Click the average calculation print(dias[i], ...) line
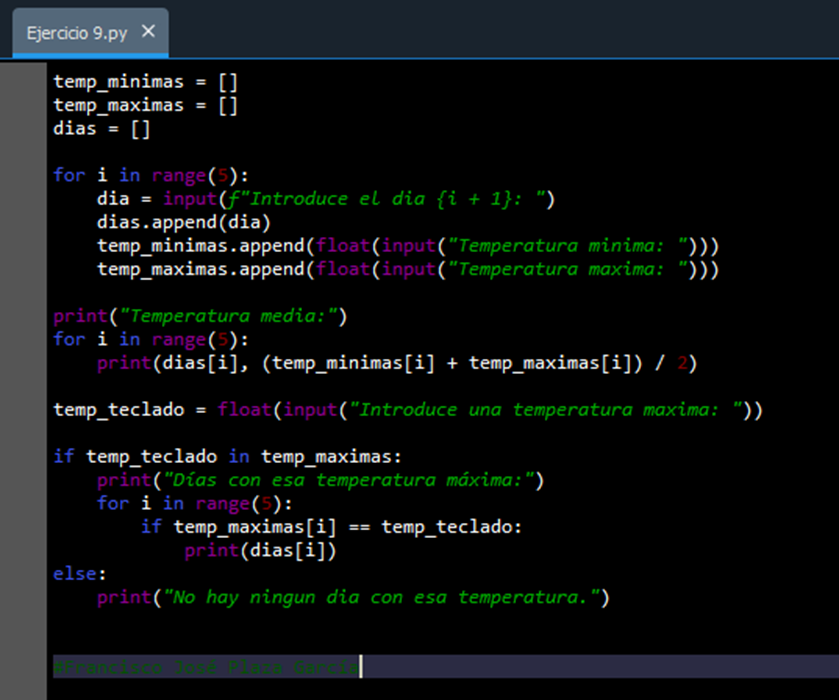839x700 pixels. 396,363
